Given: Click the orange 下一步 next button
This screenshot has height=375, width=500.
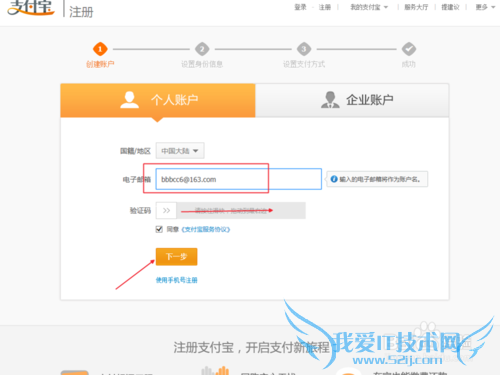Looking at the screenshot, I should (x=176, y=256).
